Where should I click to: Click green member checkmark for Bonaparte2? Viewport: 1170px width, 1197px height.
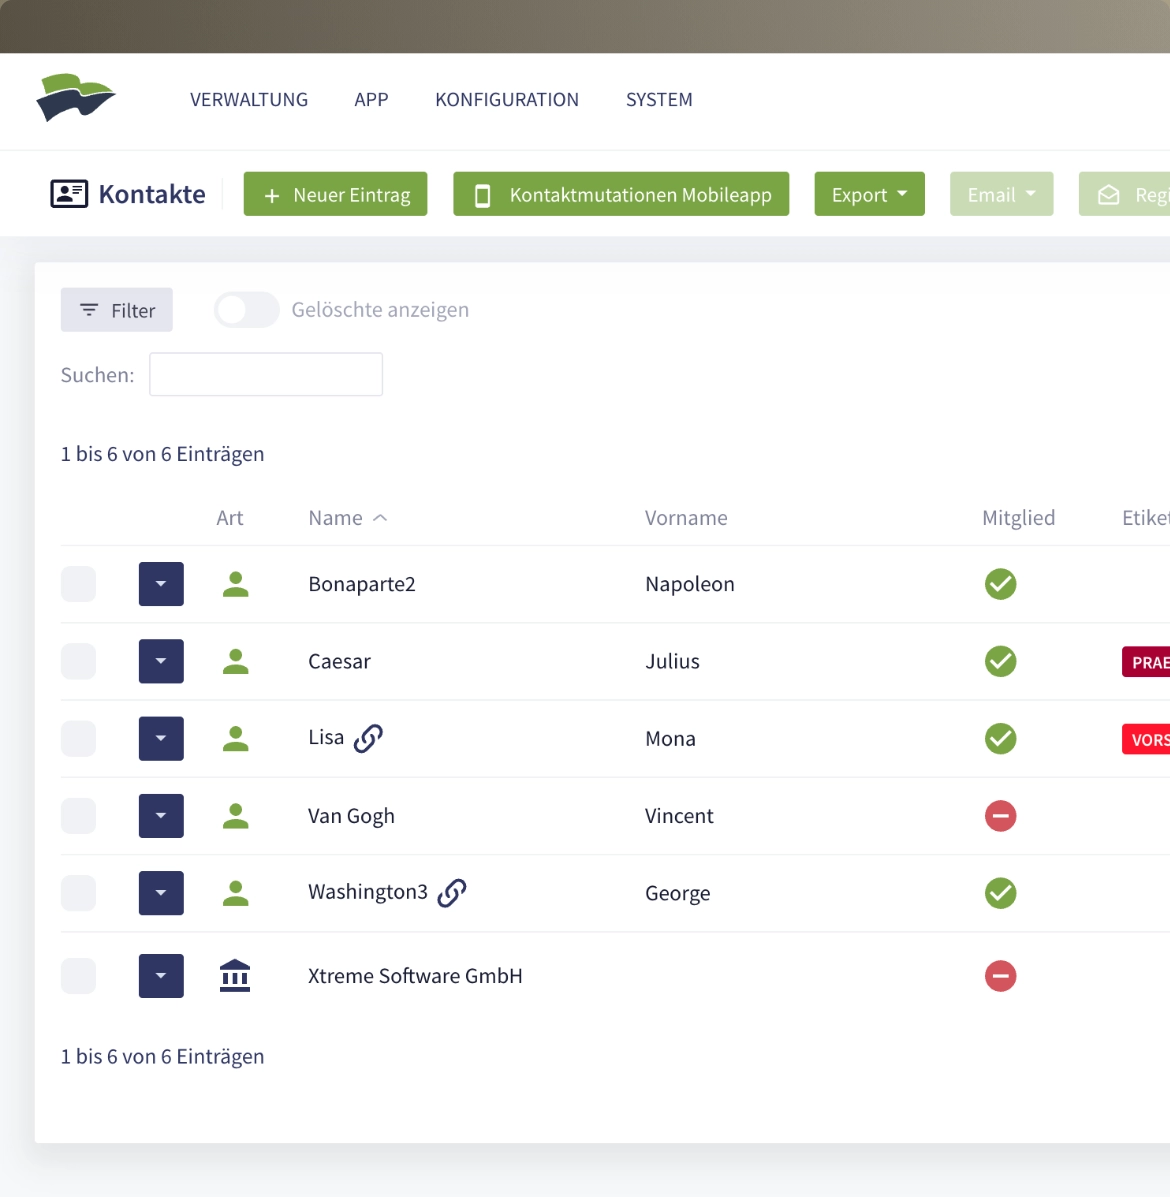[1000, 584]
